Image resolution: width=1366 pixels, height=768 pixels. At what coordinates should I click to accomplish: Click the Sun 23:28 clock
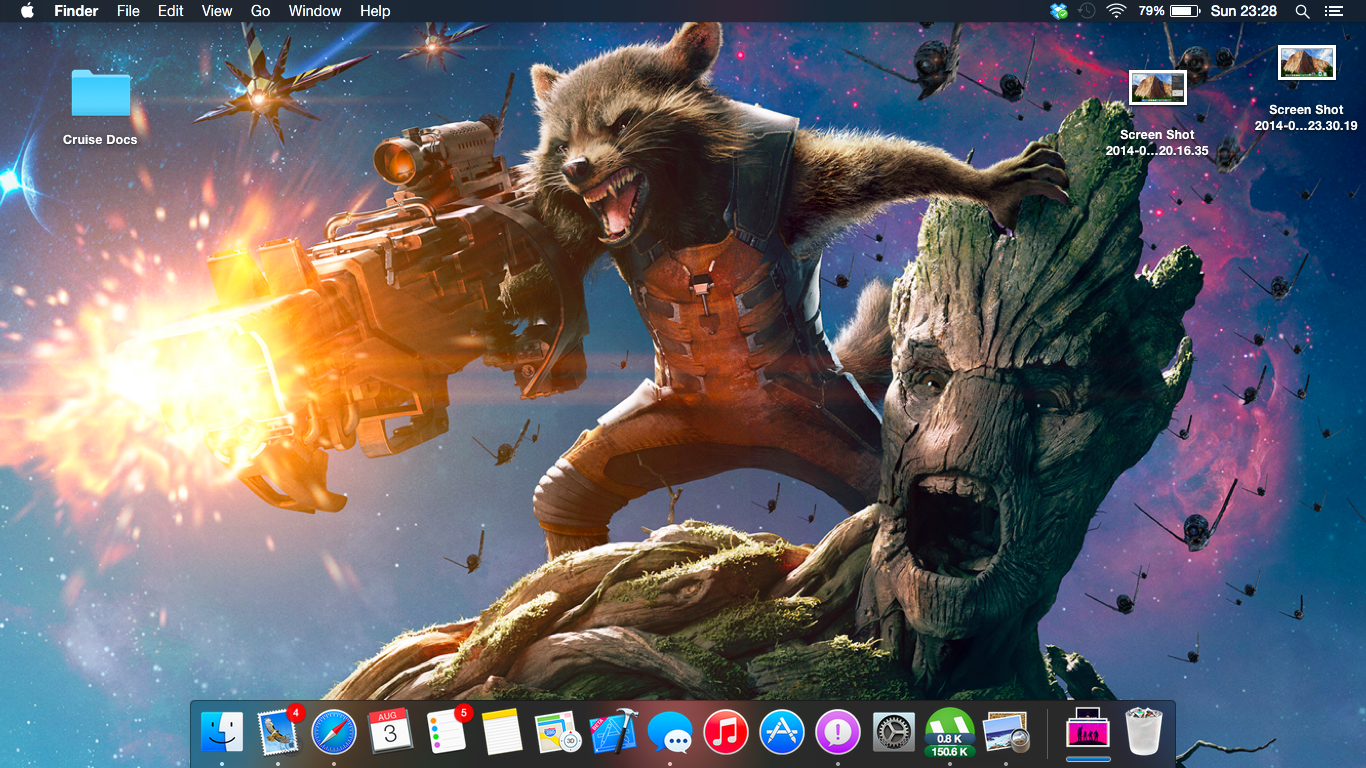click(1244, 11)
